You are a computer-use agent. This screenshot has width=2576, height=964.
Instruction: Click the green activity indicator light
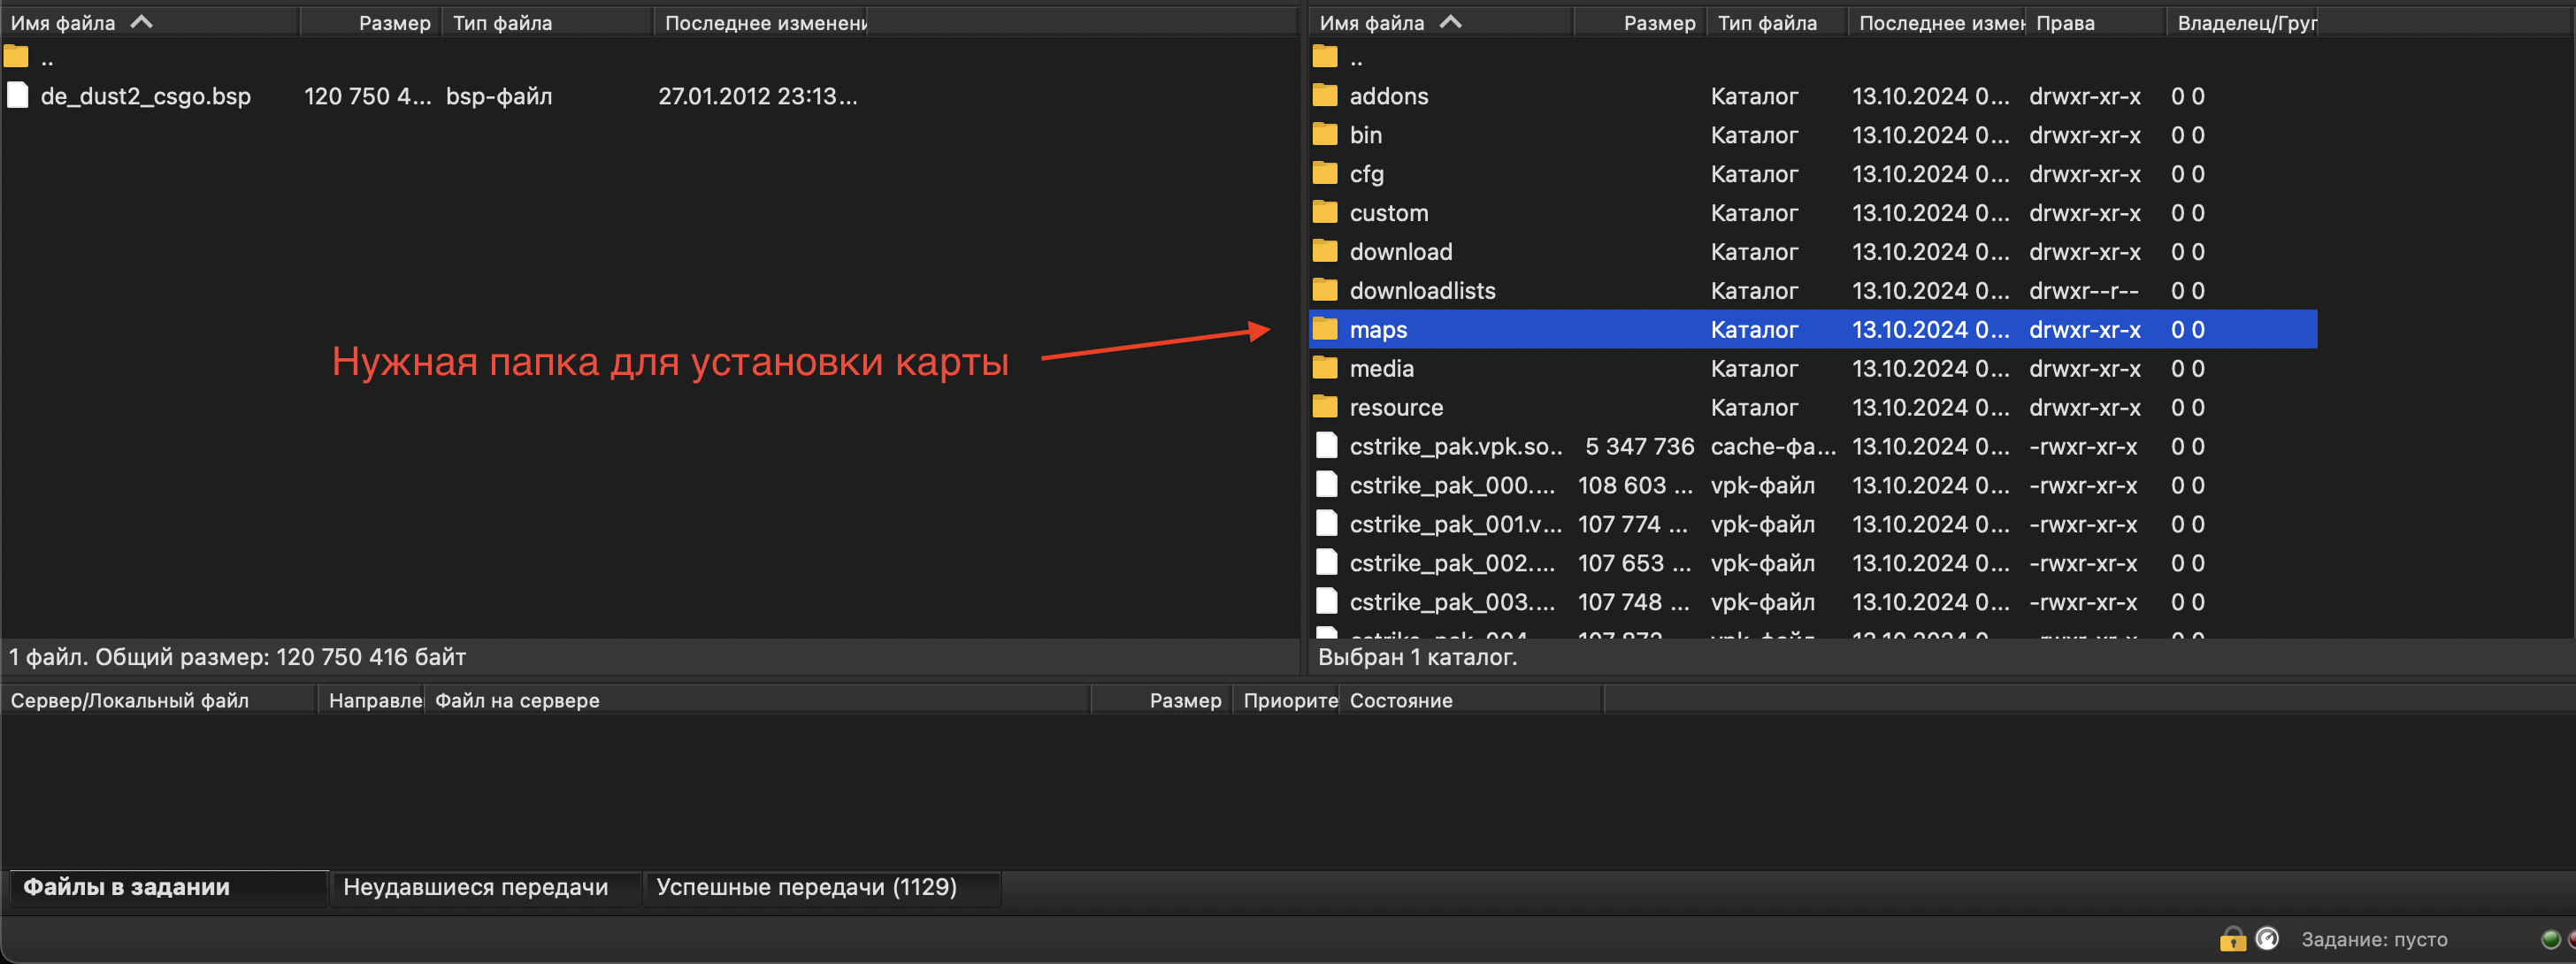[2550, 939]
